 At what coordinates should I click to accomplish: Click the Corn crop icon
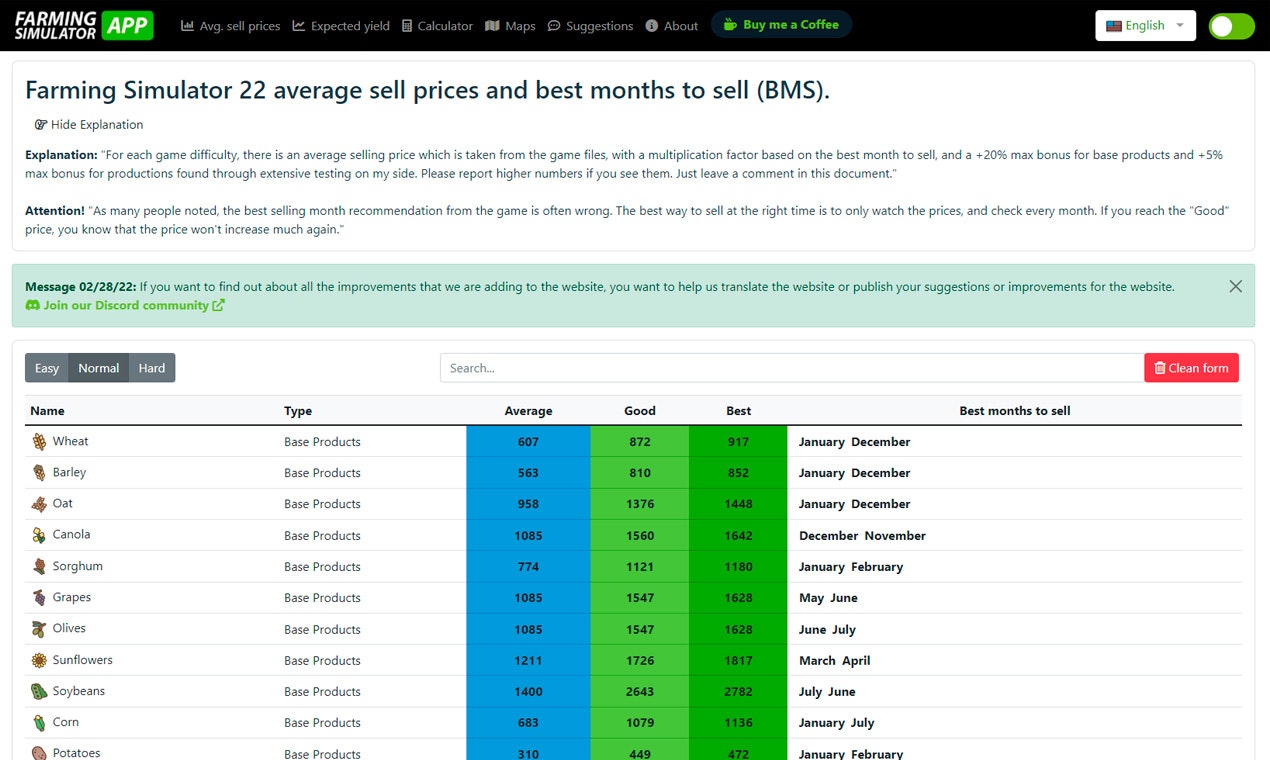click(39, 723)
